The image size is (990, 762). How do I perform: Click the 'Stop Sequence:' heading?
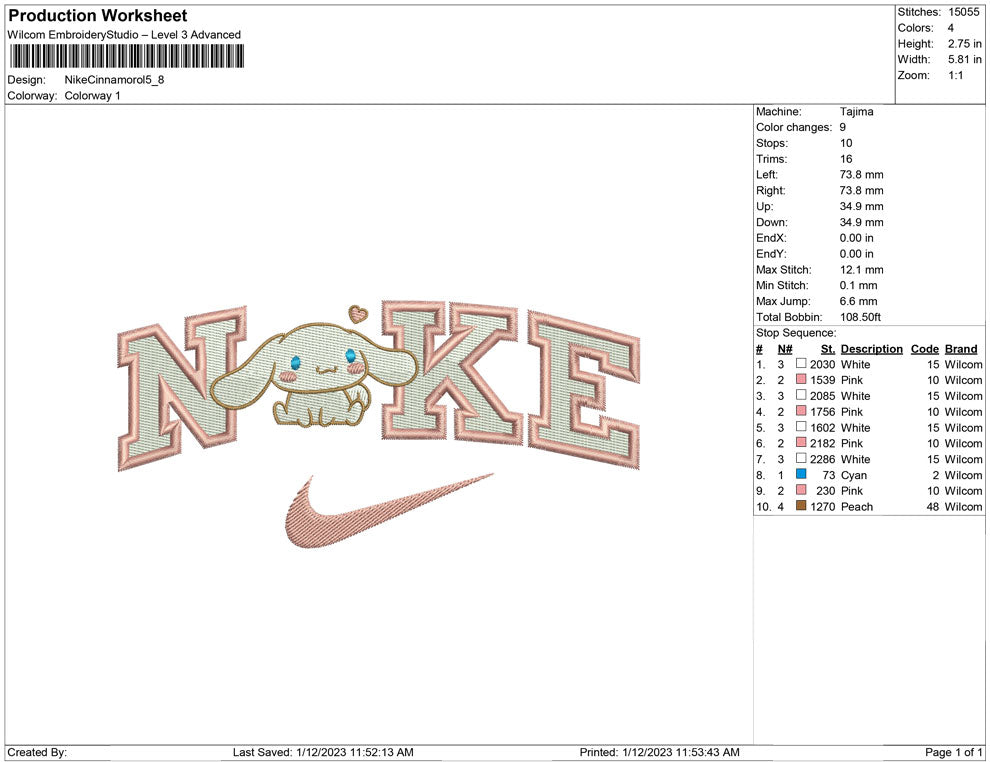pos(796,333)
